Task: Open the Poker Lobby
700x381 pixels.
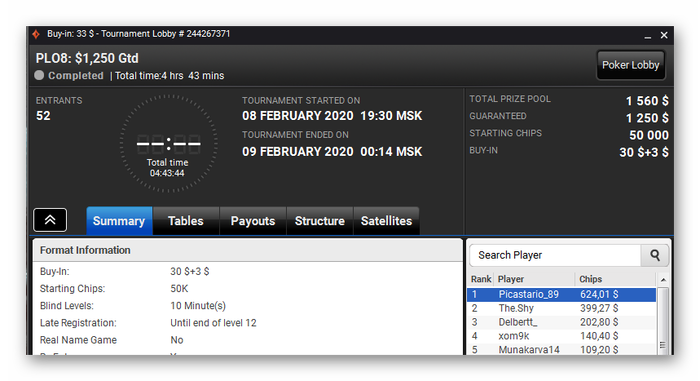Action: [630, 65]
